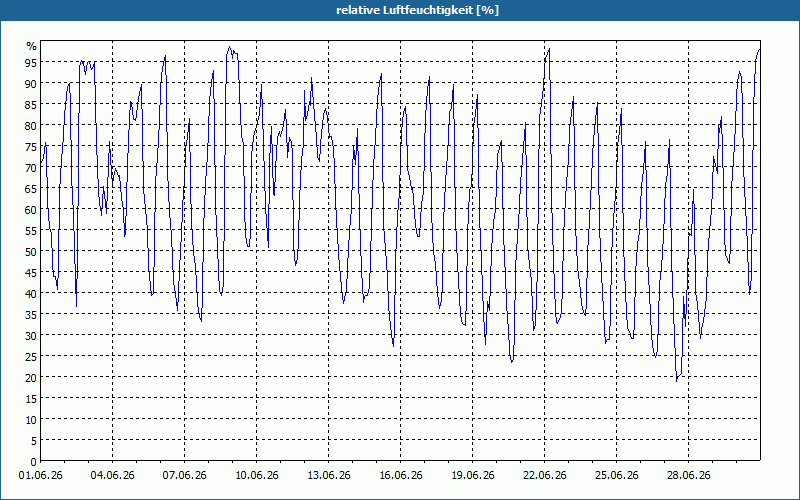Click the y-axis value 65
800x500 pixels.
coord(31,188)
